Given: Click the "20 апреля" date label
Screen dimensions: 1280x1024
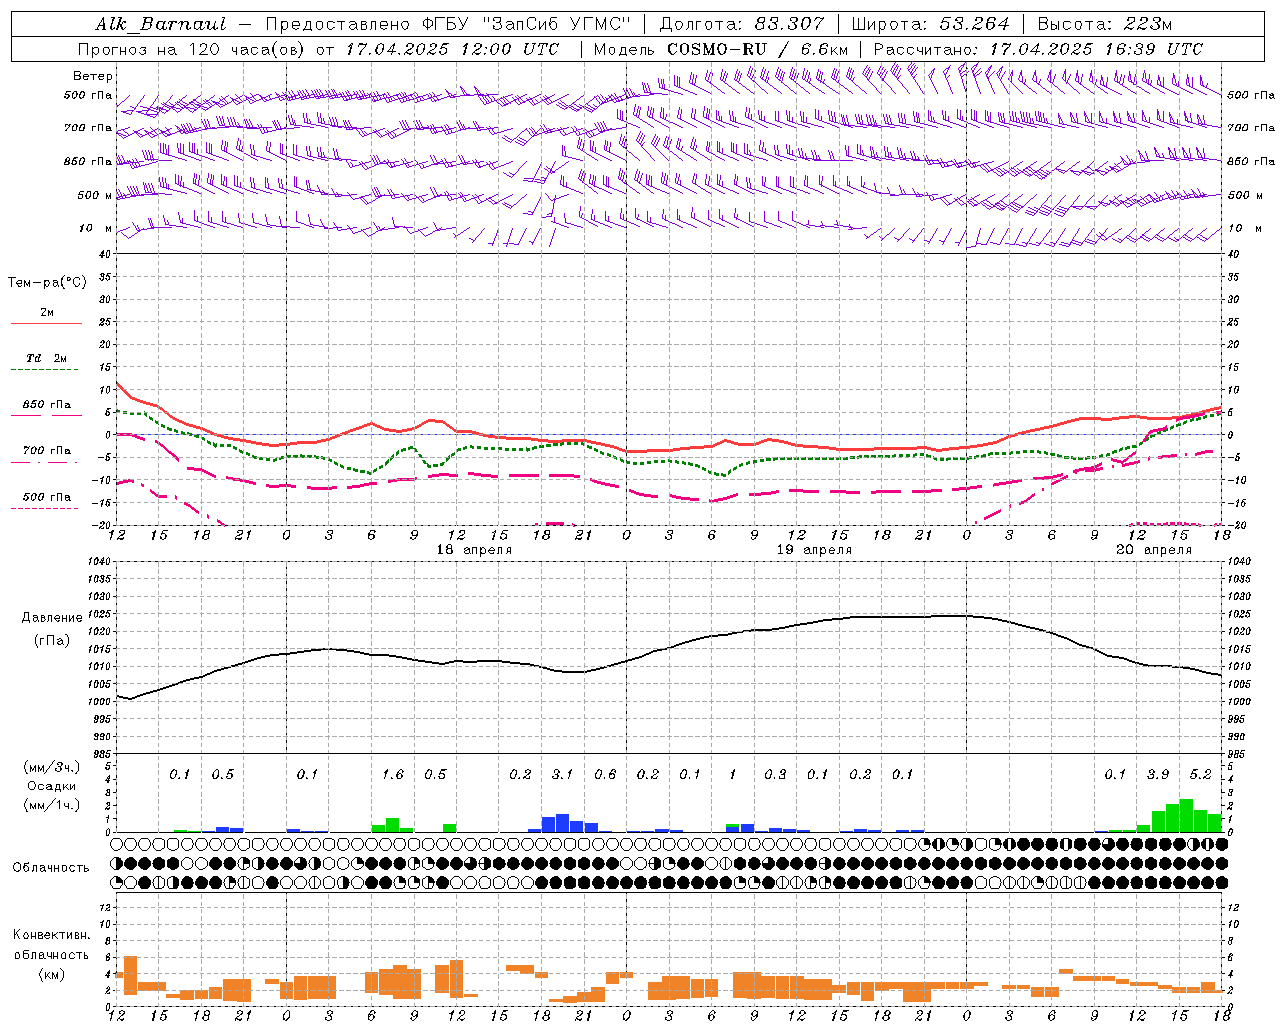Looking at the screenshot, I should (1154, 550).
